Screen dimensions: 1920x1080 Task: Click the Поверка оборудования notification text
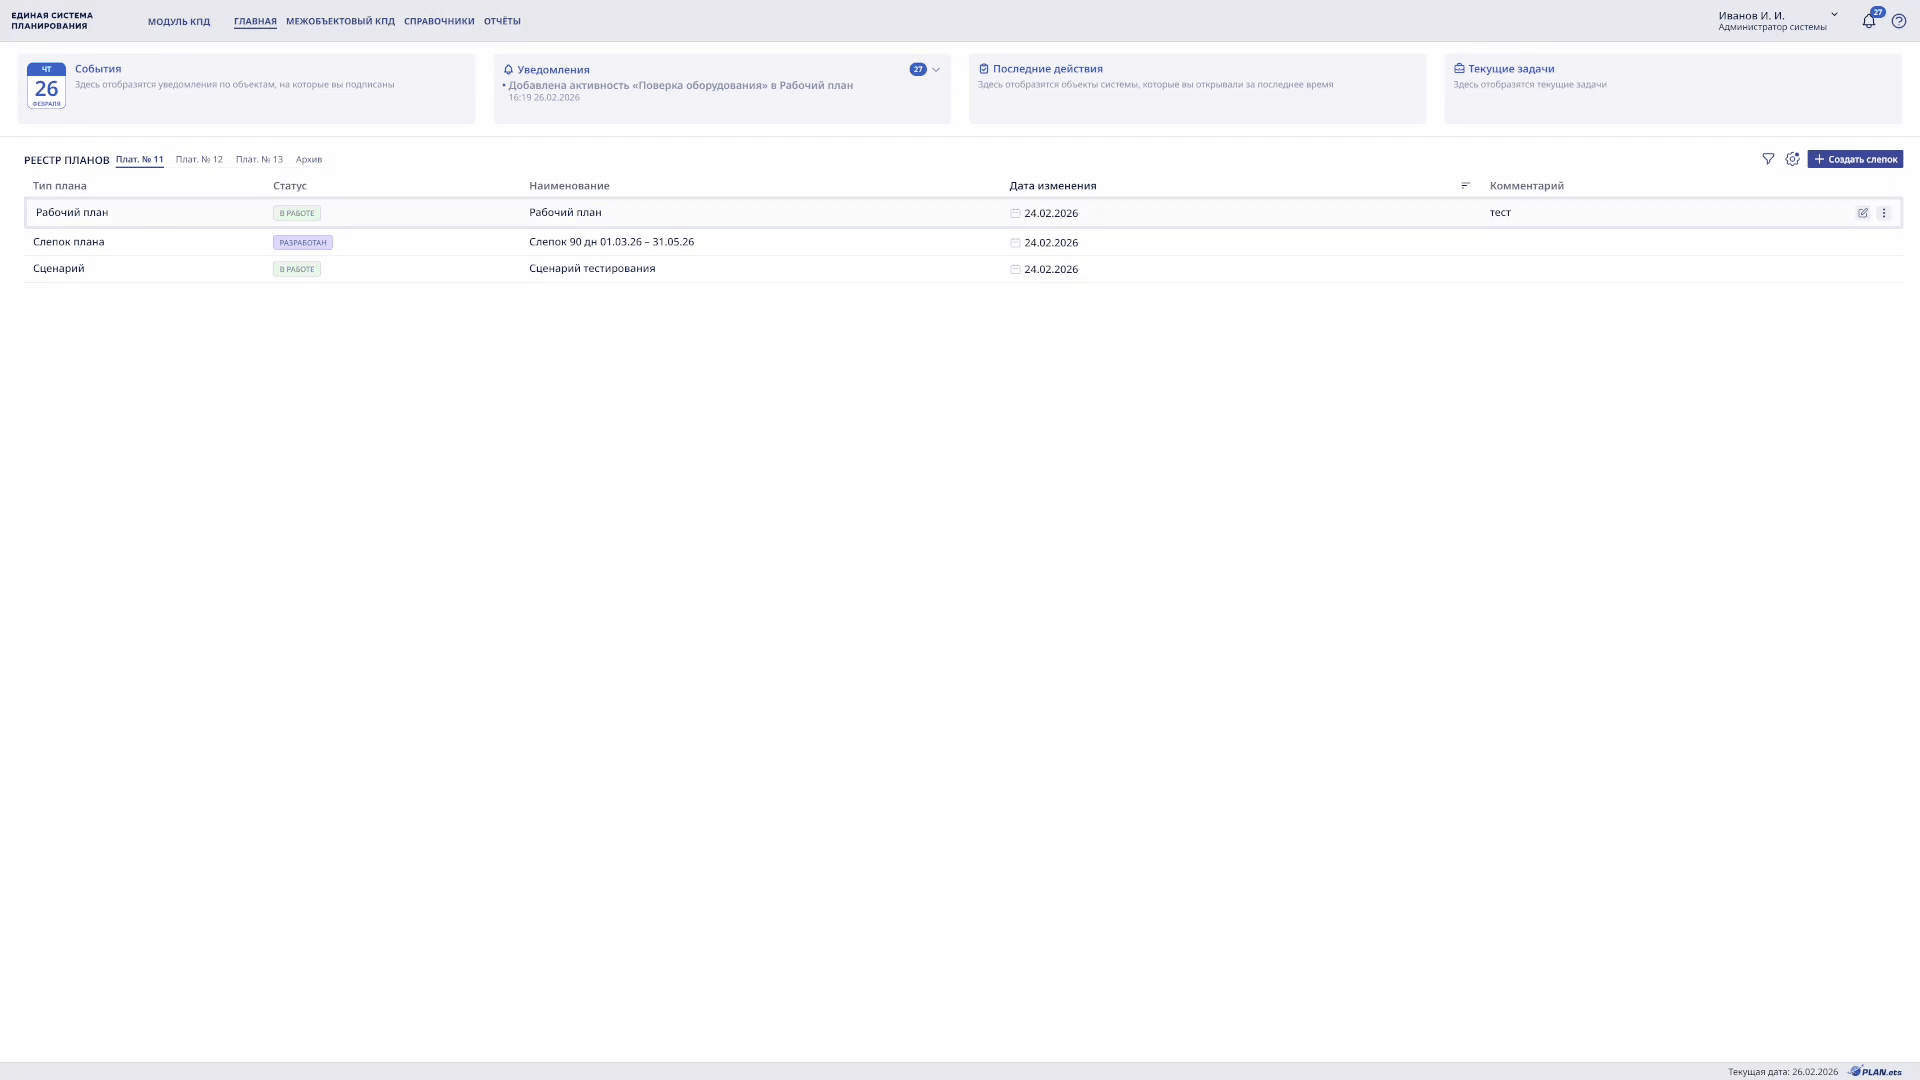(680, 86)
